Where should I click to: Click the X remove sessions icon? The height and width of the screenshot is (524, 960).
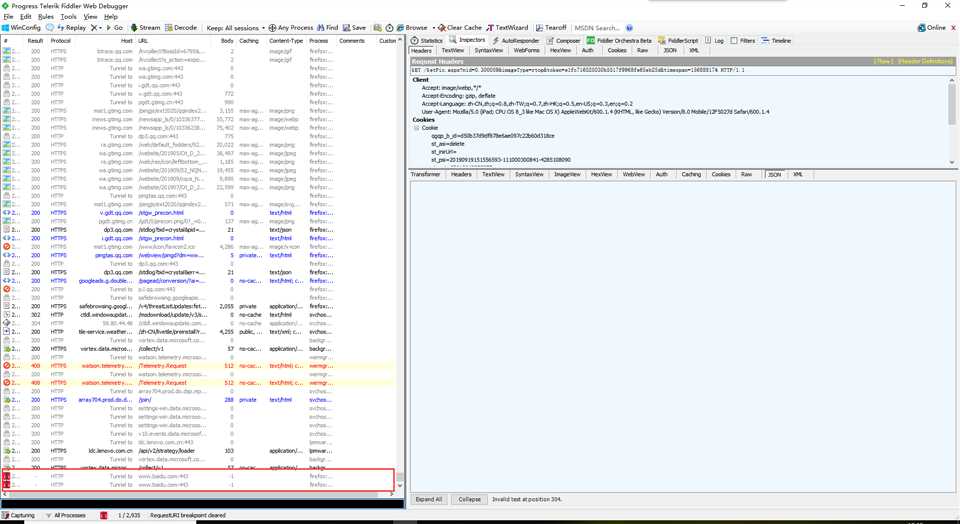(x=94, y=28)
